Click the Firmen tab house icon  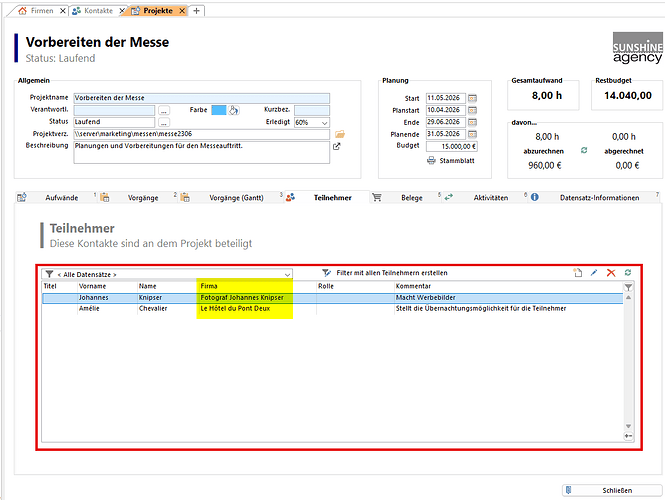click(x=22, y=11)
